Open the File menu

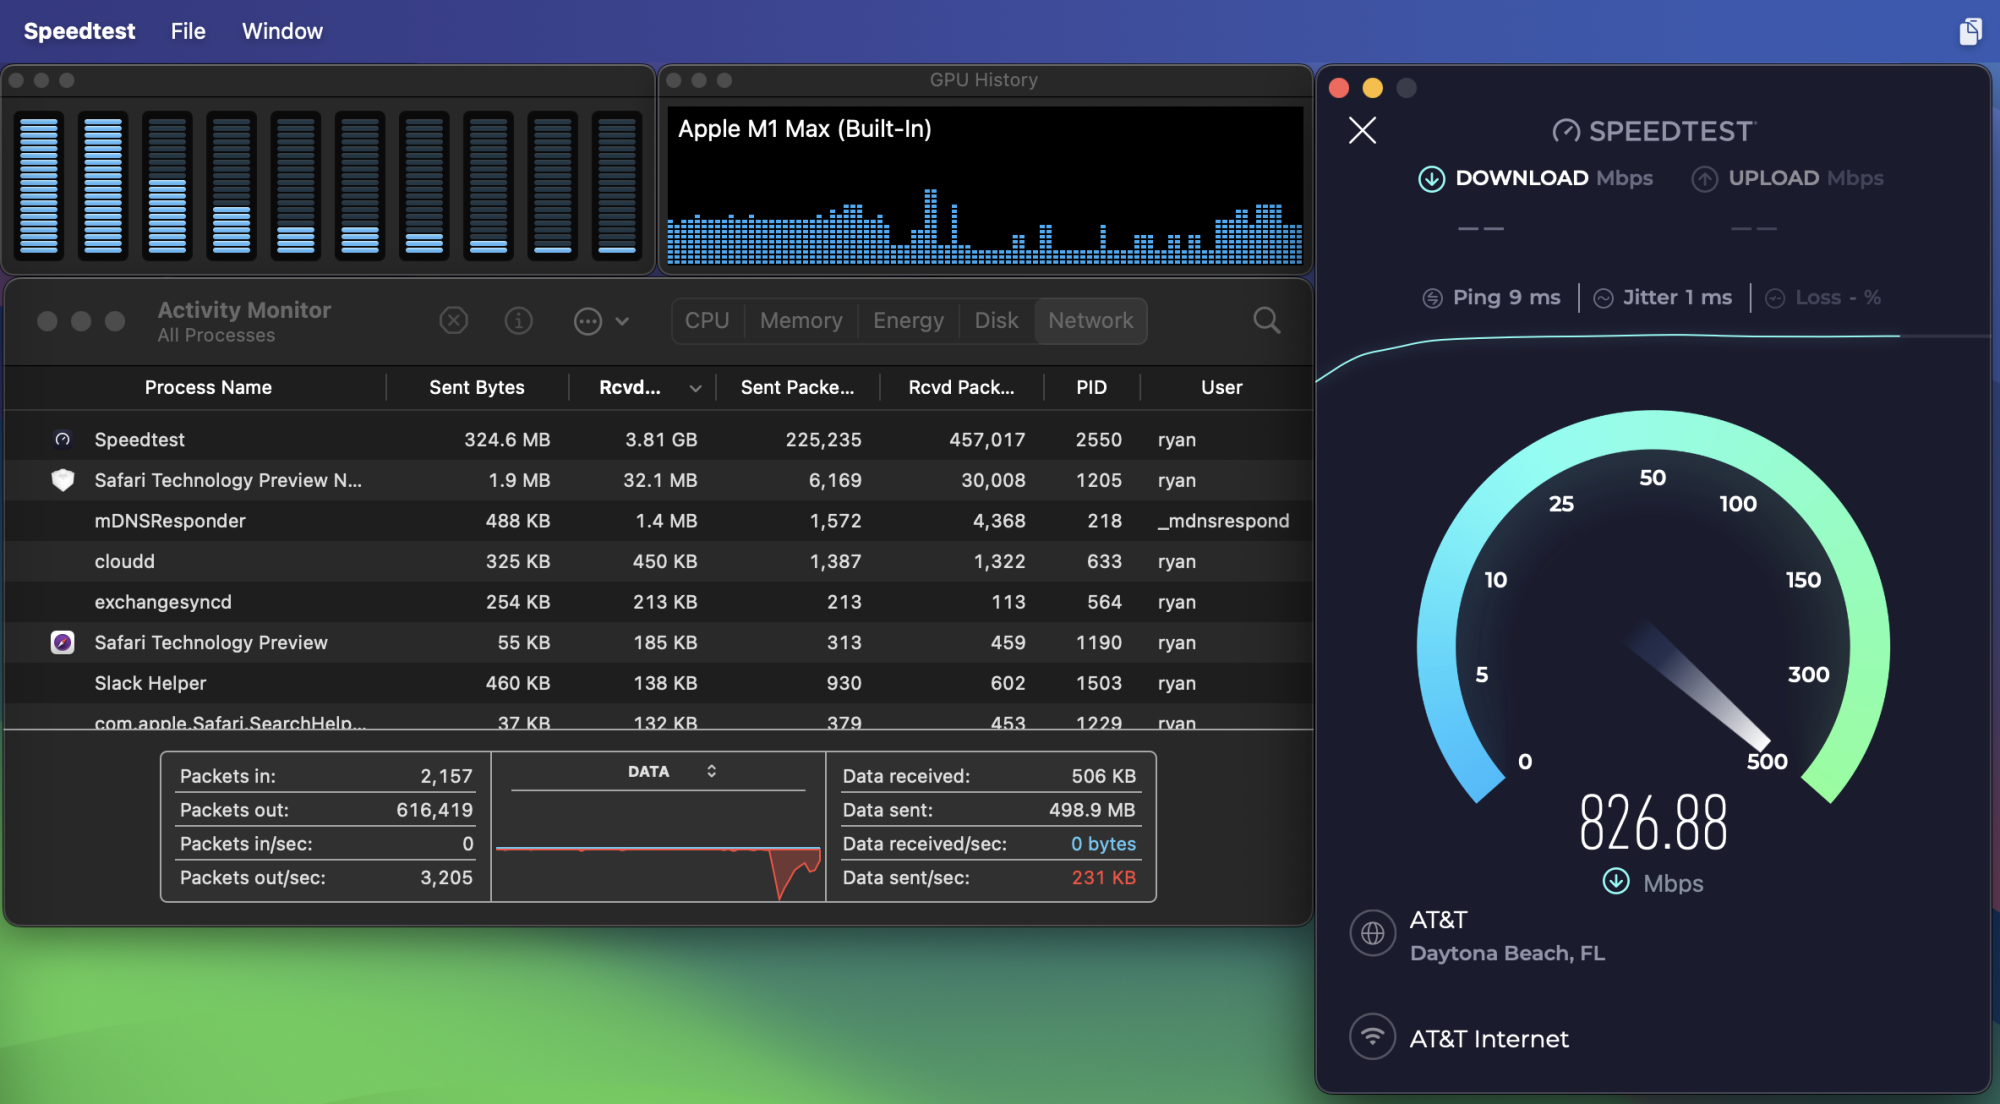[x=188, y=31]
